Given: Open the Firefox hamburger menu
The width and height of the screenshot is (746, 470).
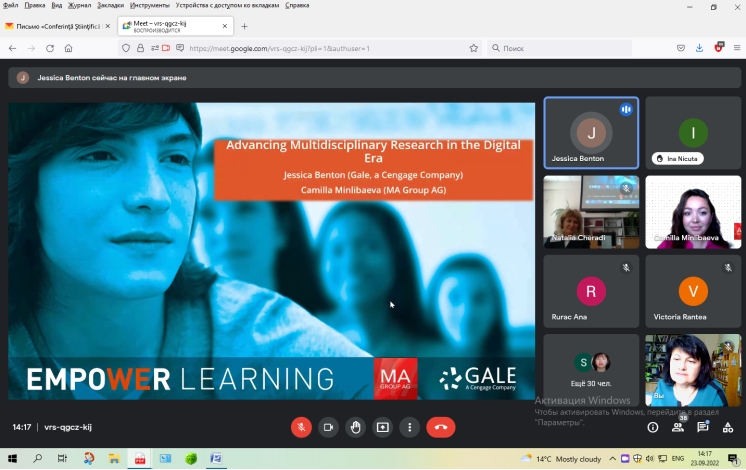Looking at the screenshot, I should click(x=736, y=48).
